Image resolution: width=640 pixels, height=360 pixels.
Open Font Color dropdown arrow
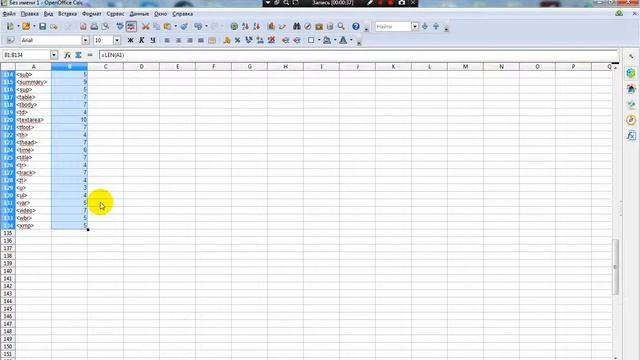[x=351, y=40]
